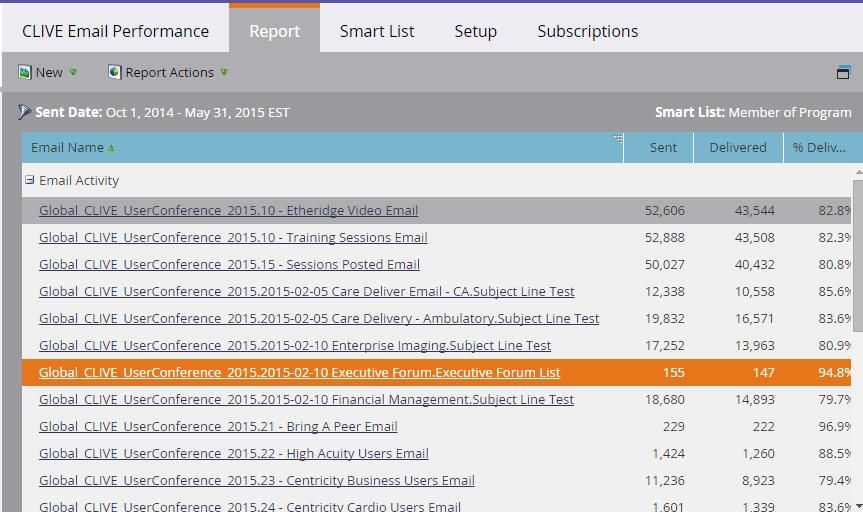Select the CLIVE Email Performance tab

pos(115,31)
